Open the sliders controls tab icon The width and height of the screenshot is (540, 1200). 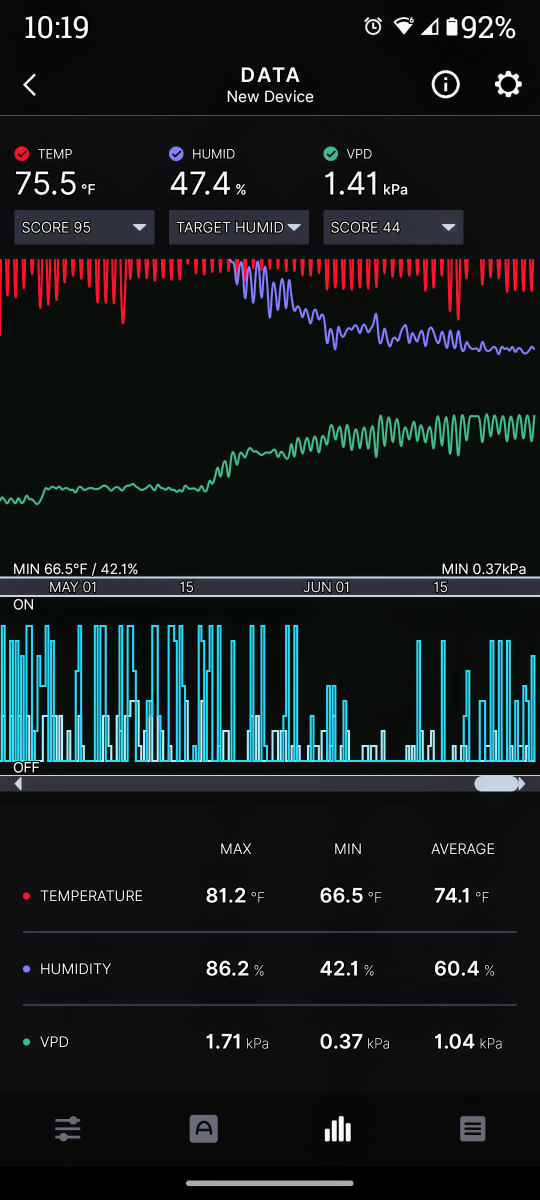[x=68, y=1130]
